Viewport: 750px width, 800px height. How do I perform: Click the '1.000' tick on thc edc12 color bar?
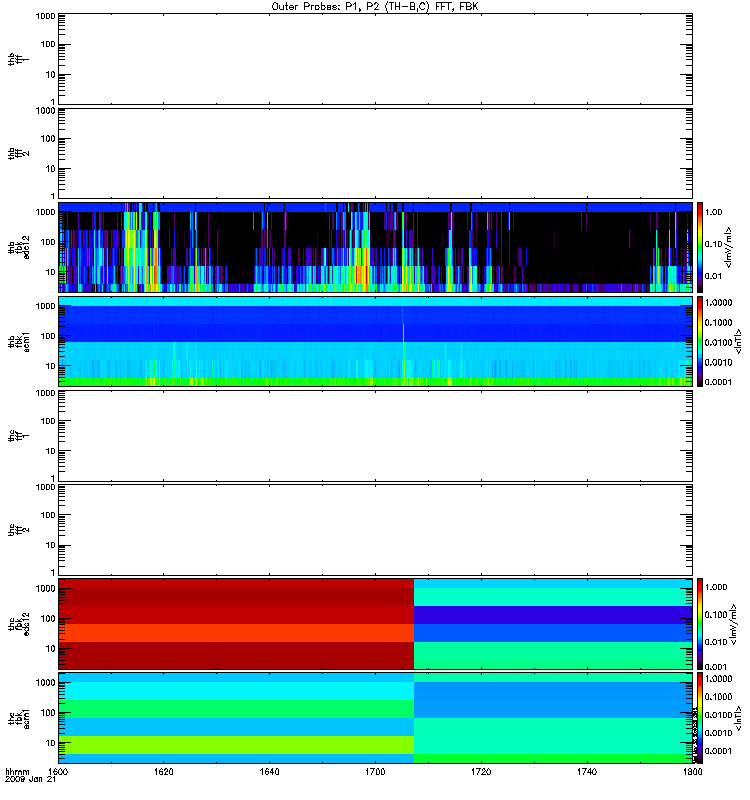tap(716, 587)
